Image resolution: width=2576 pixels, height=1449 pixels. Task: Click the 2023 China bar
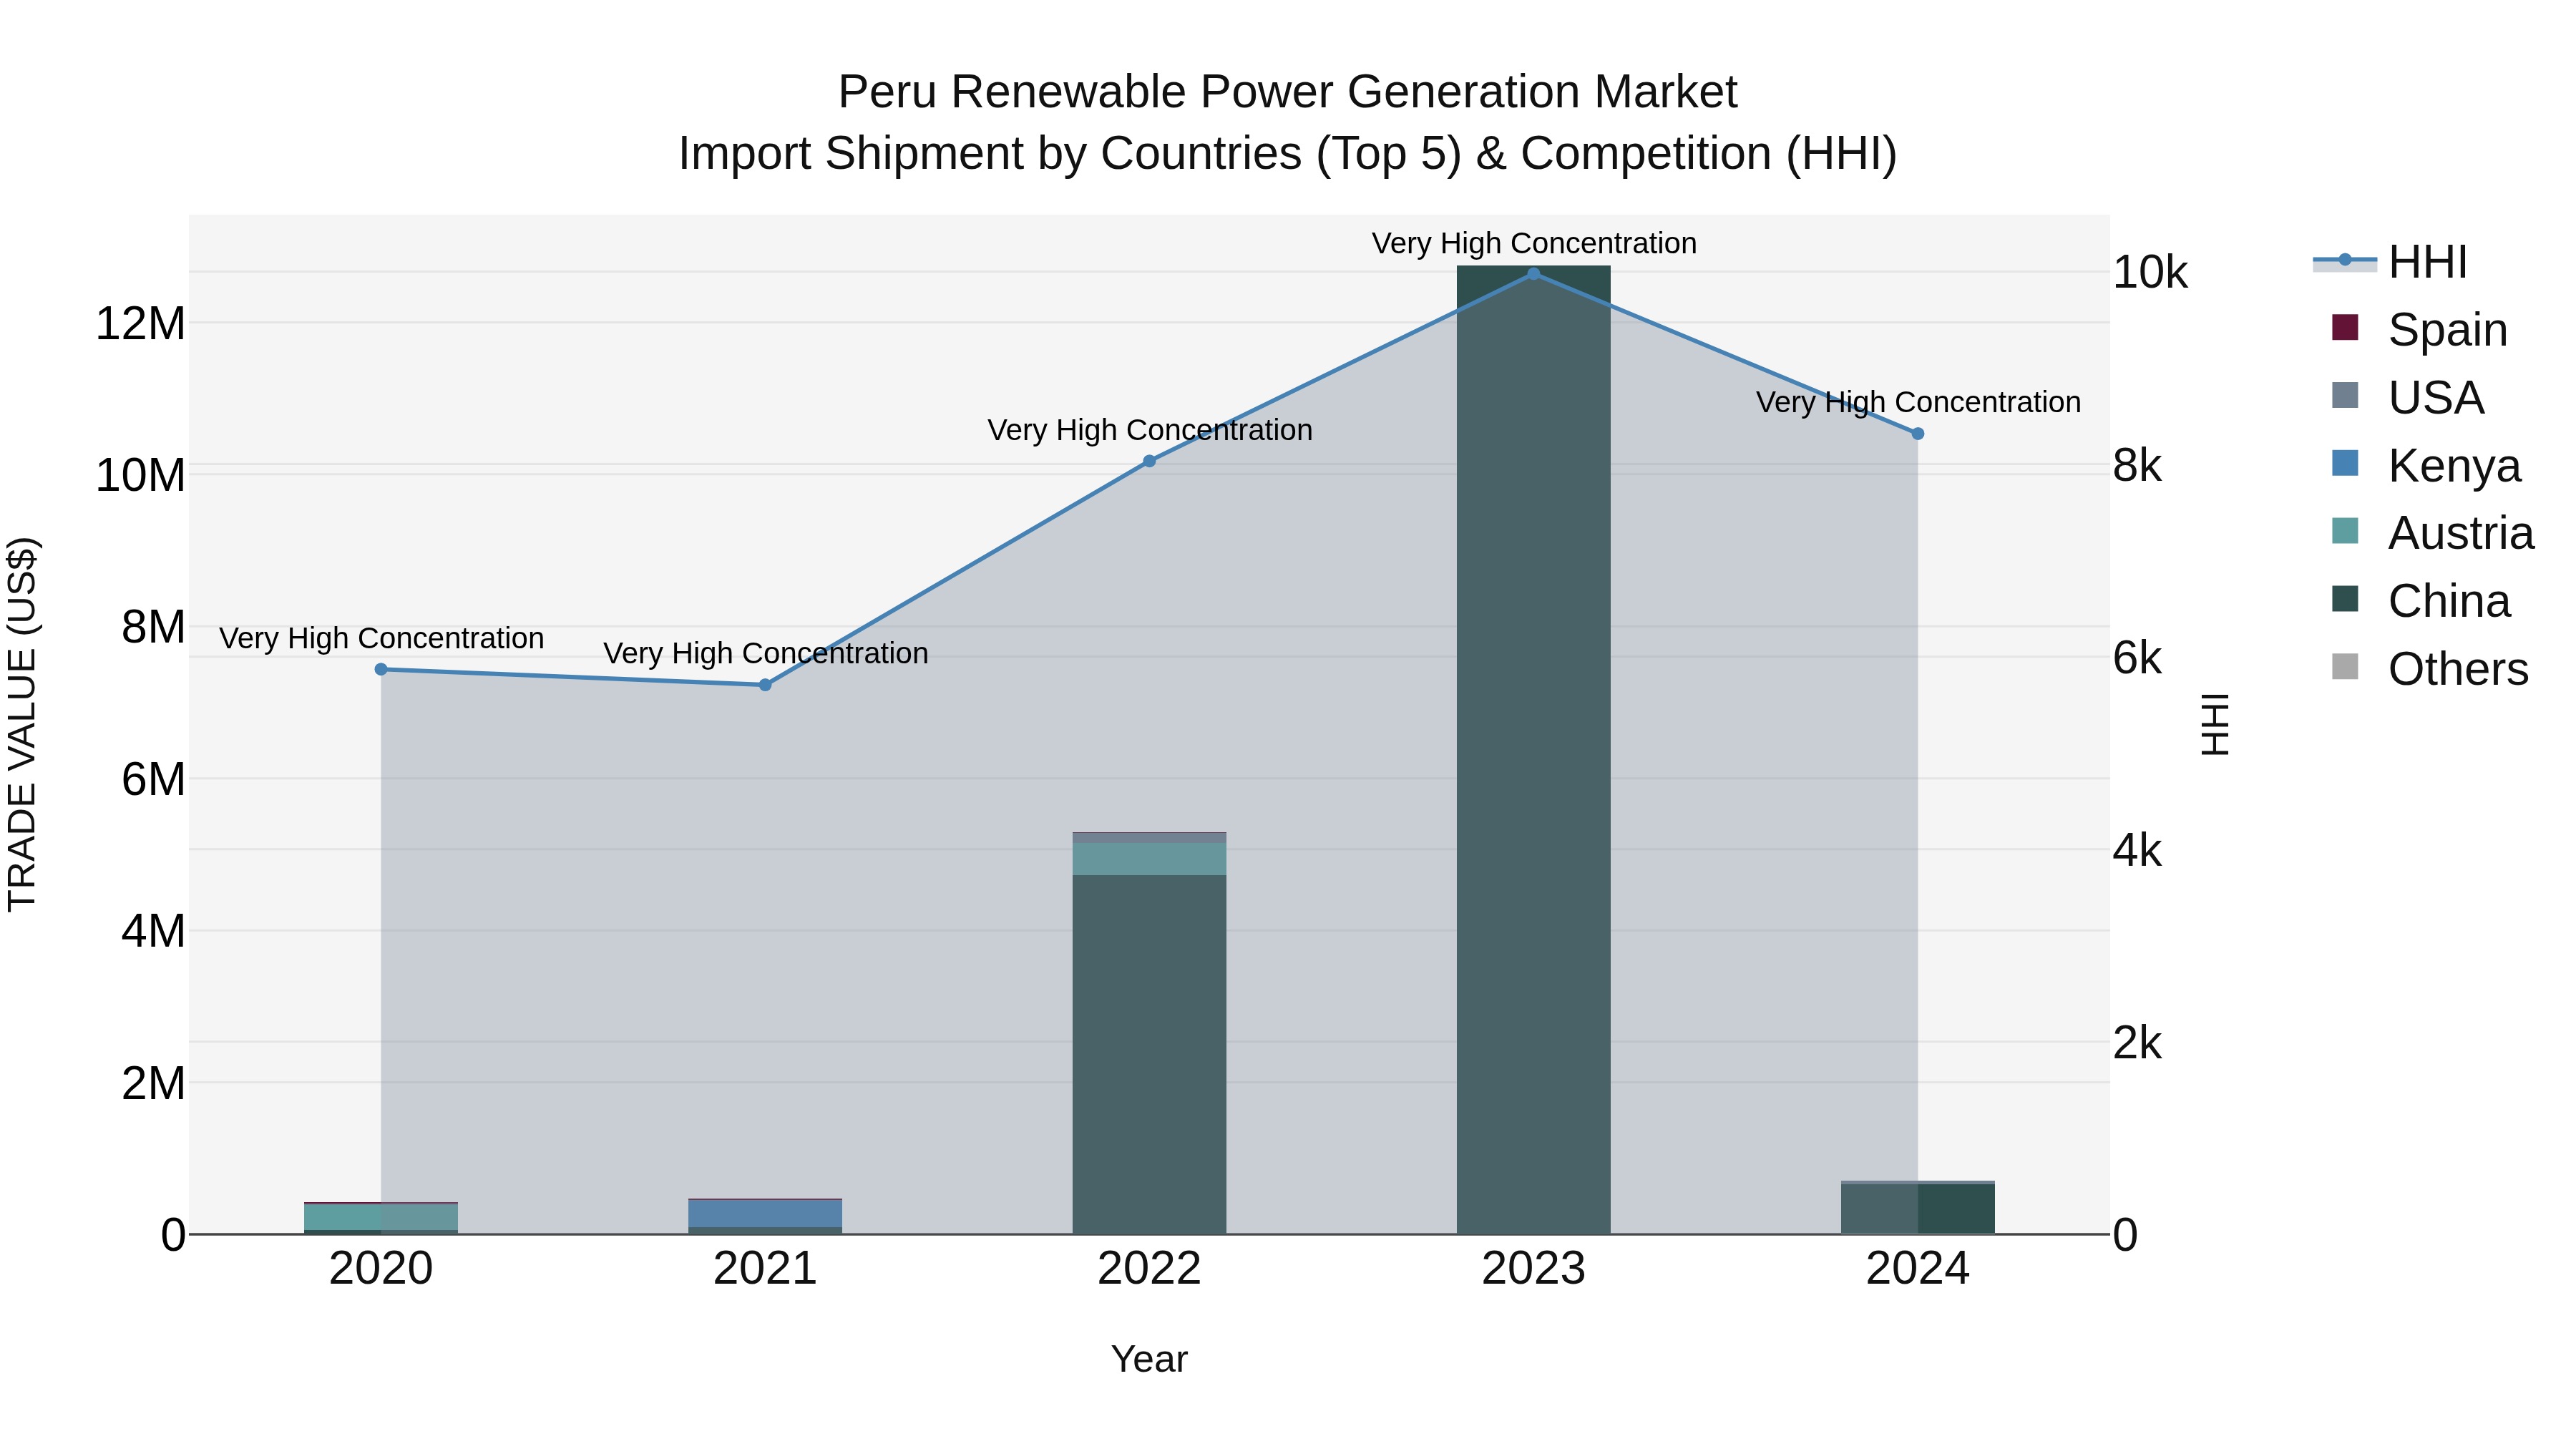click(1533, 750)
